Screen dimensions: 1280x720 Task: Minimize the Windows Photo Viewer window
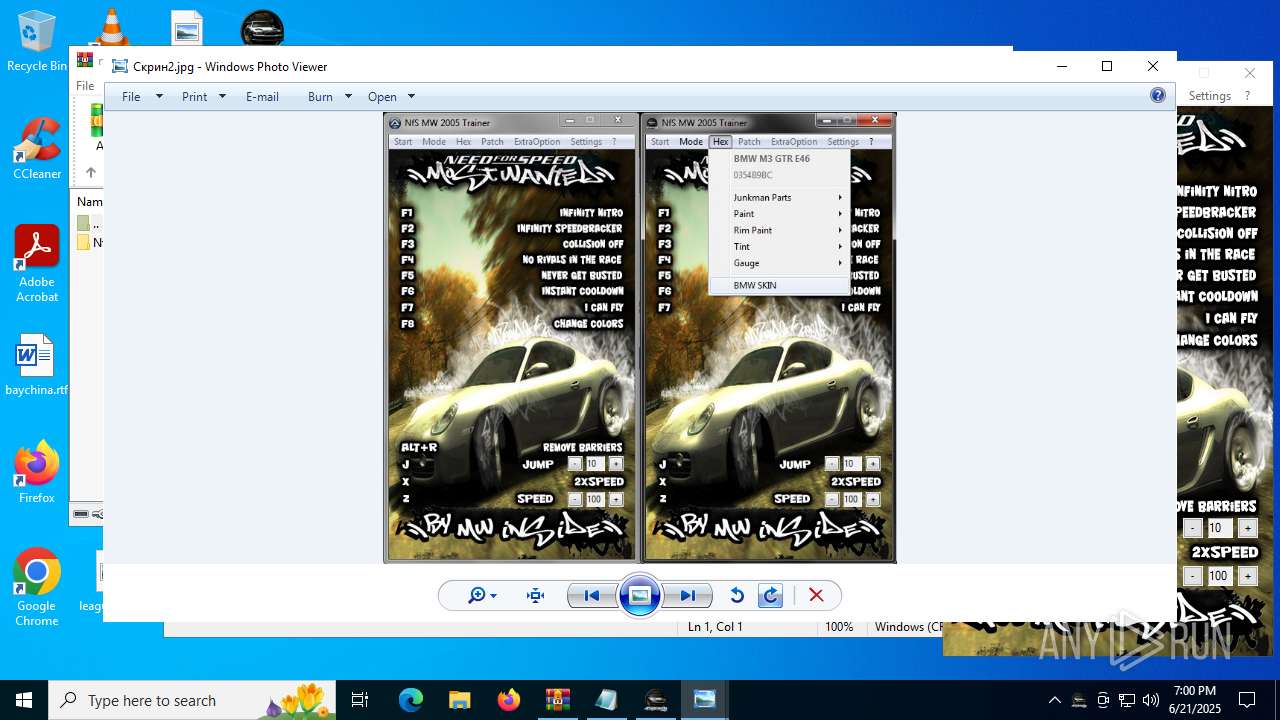pyautogui.click(x=1061, y=66)
